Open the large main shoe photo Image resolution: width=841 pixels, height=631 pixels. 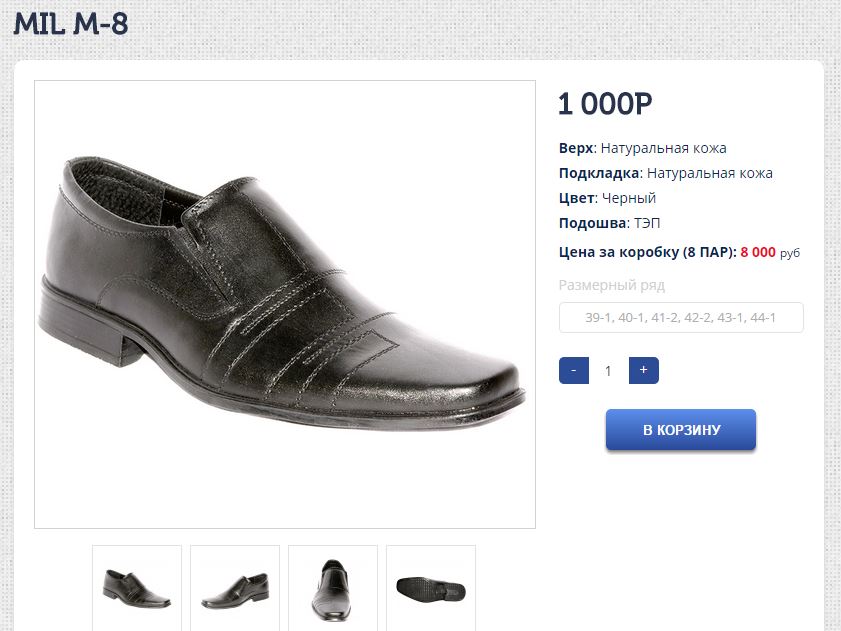pos(285,304)
